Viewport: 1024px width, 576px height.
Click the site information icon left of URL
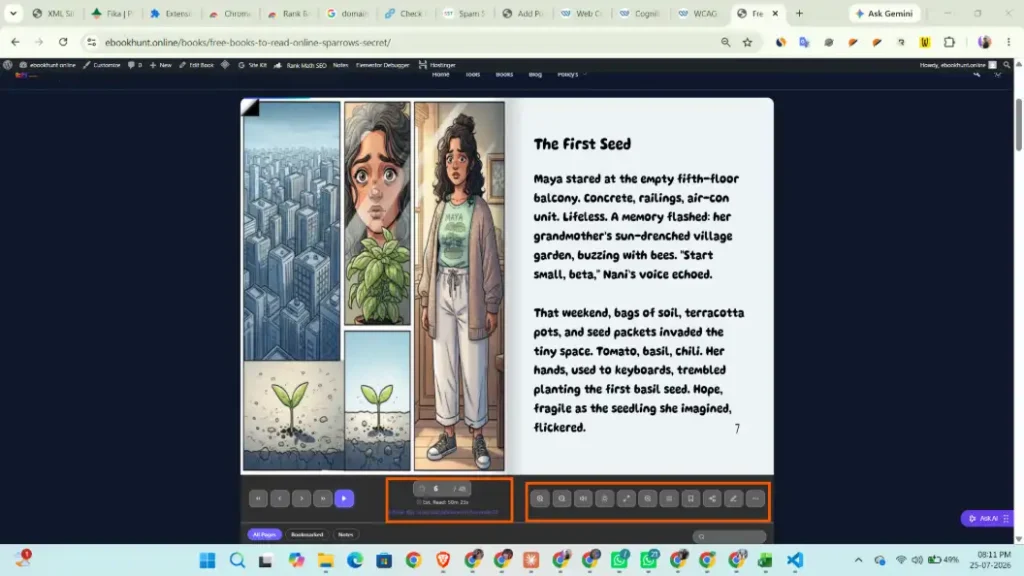point(91,42)
